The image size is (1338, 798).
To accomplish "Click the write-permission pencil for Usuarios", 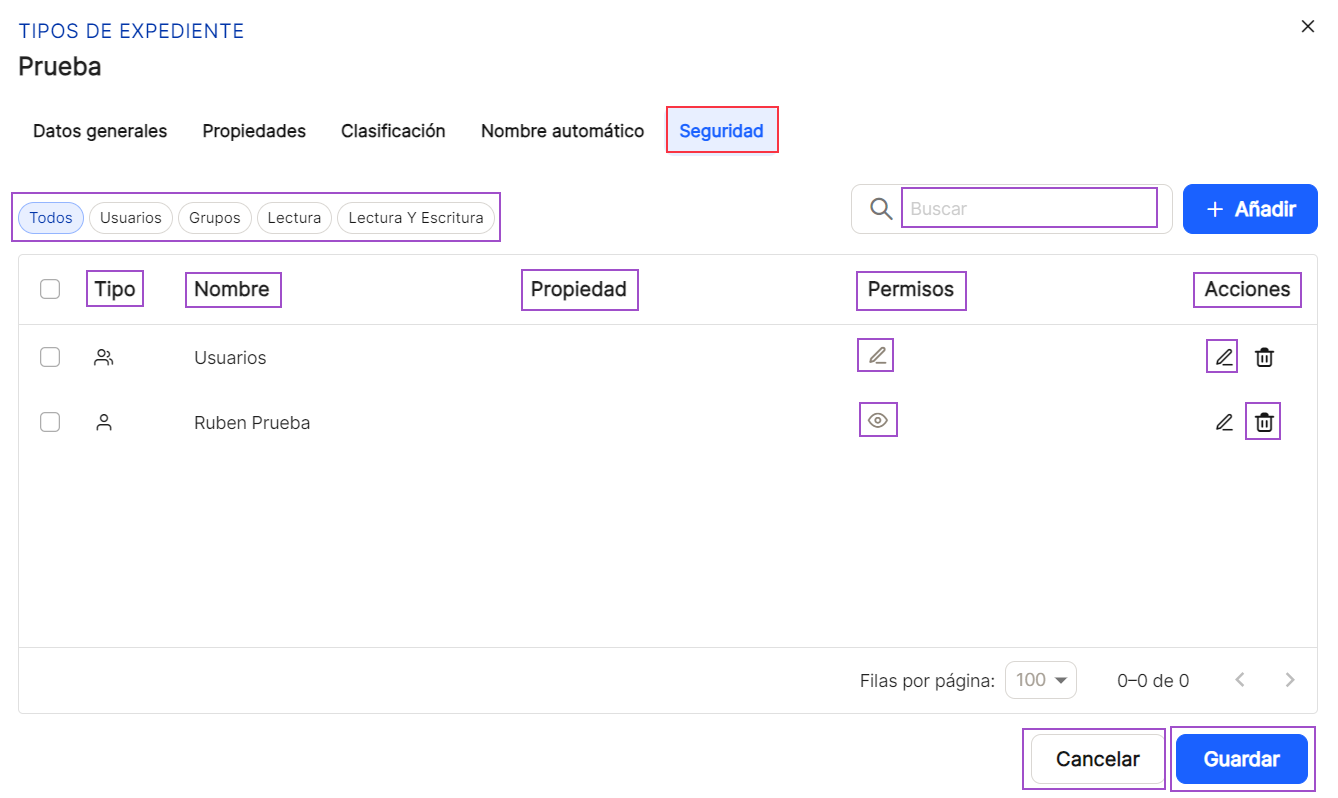I will pos(876,355).
